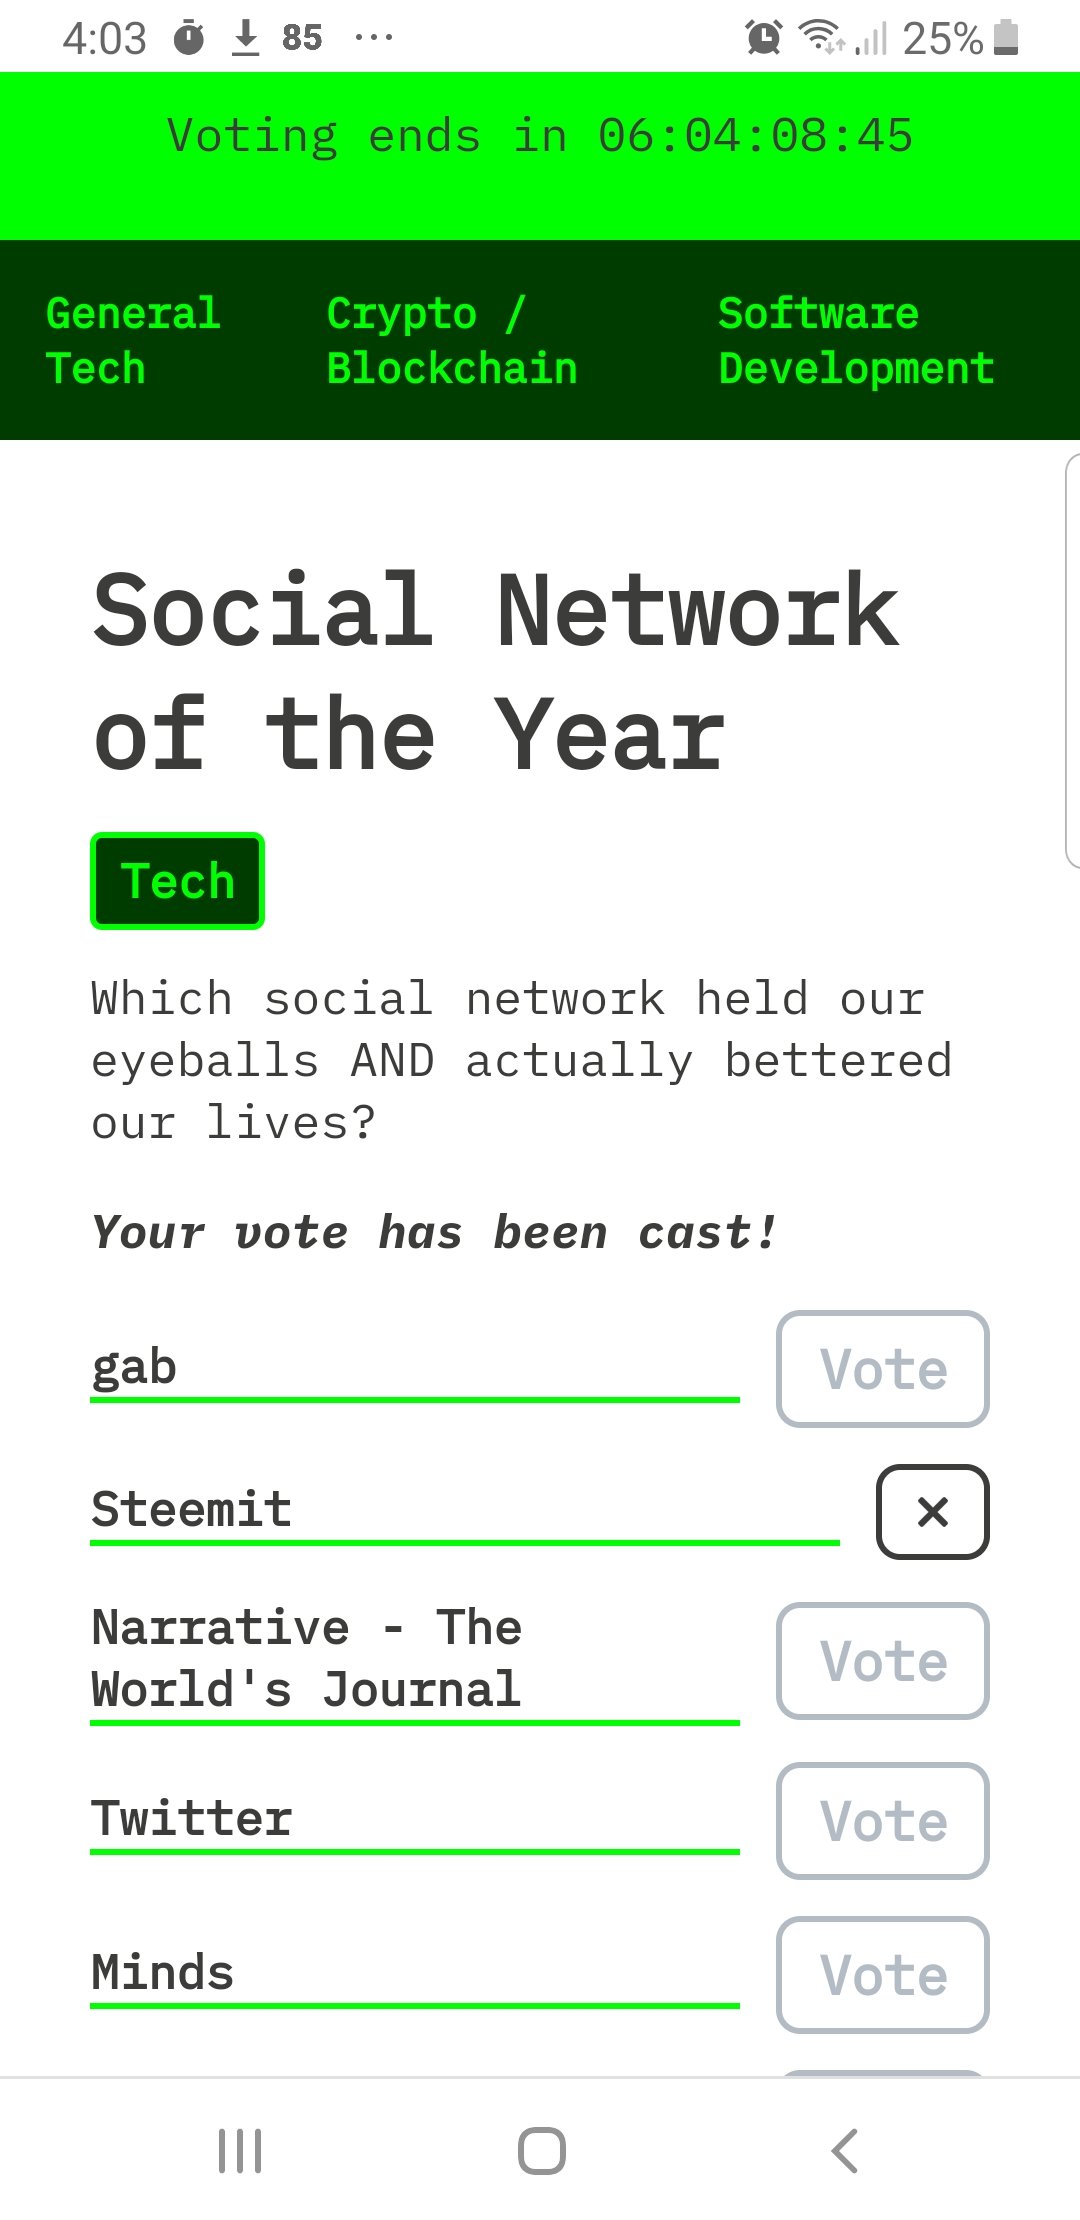Tap the green Tech tag badge
Image resolution: width=1080 pixels, height=2220 pixels.
coord(177,881)
